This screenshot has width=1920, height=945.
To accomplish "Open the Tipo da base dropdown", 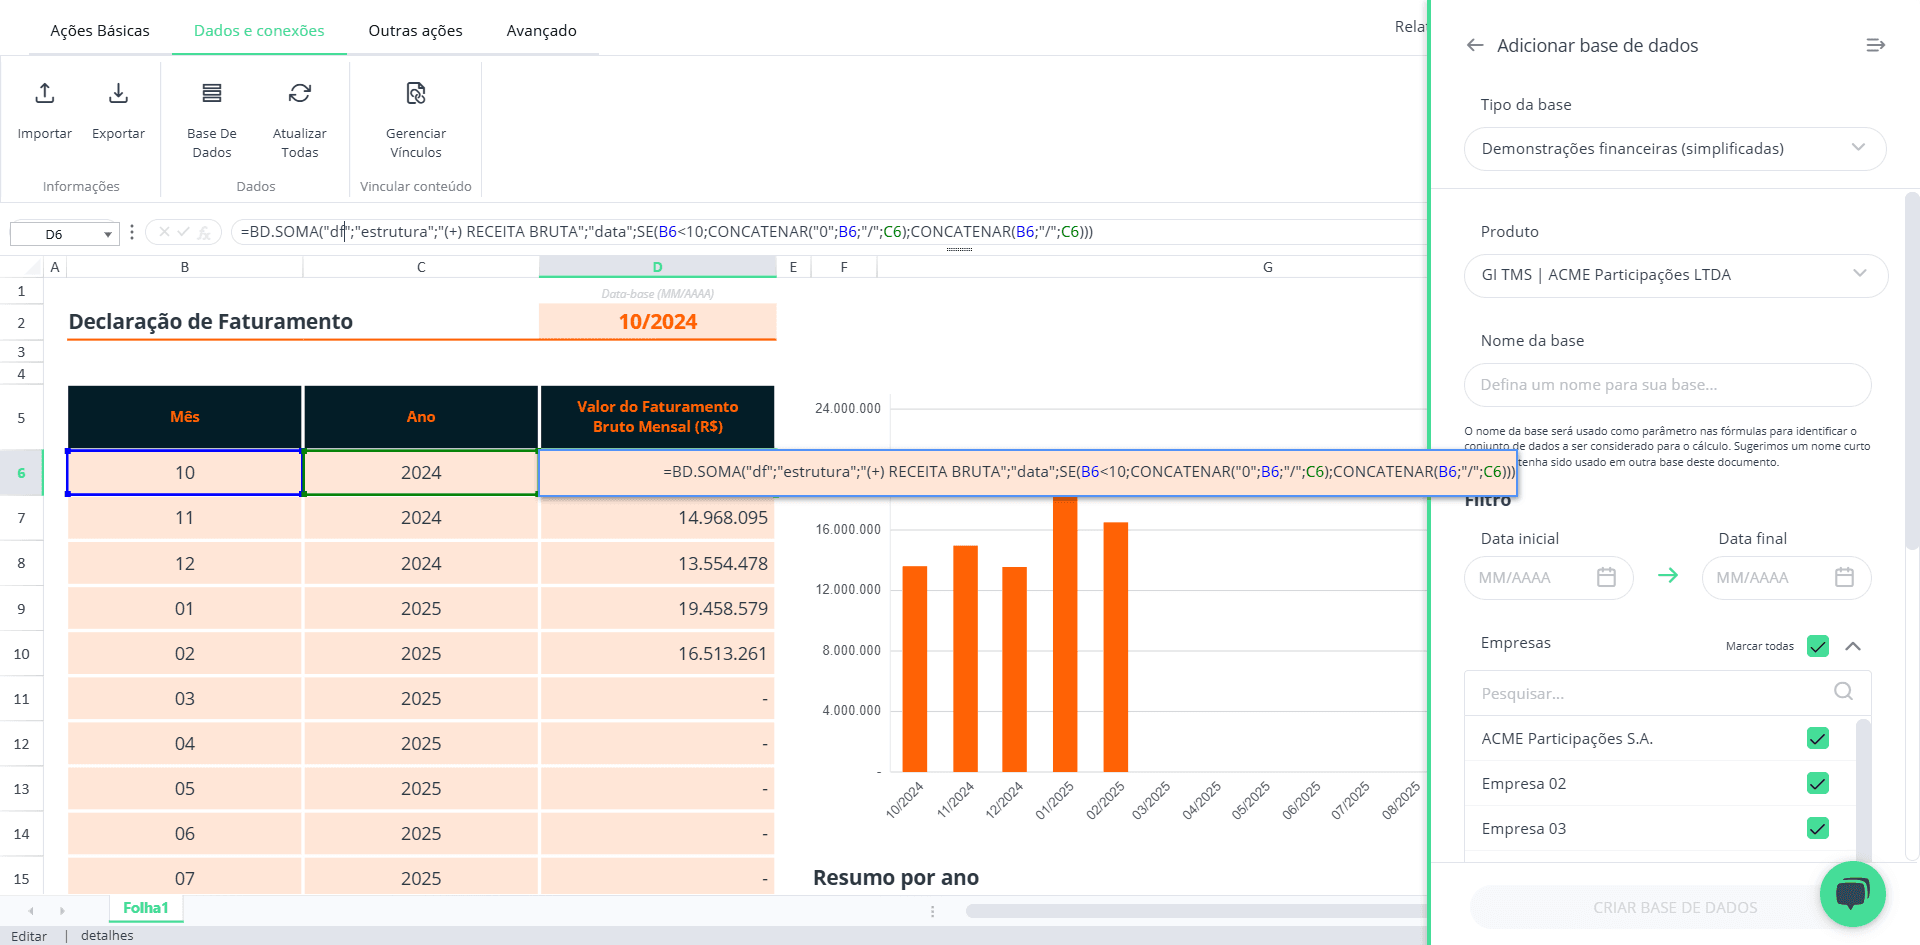I will point(1675,148).
